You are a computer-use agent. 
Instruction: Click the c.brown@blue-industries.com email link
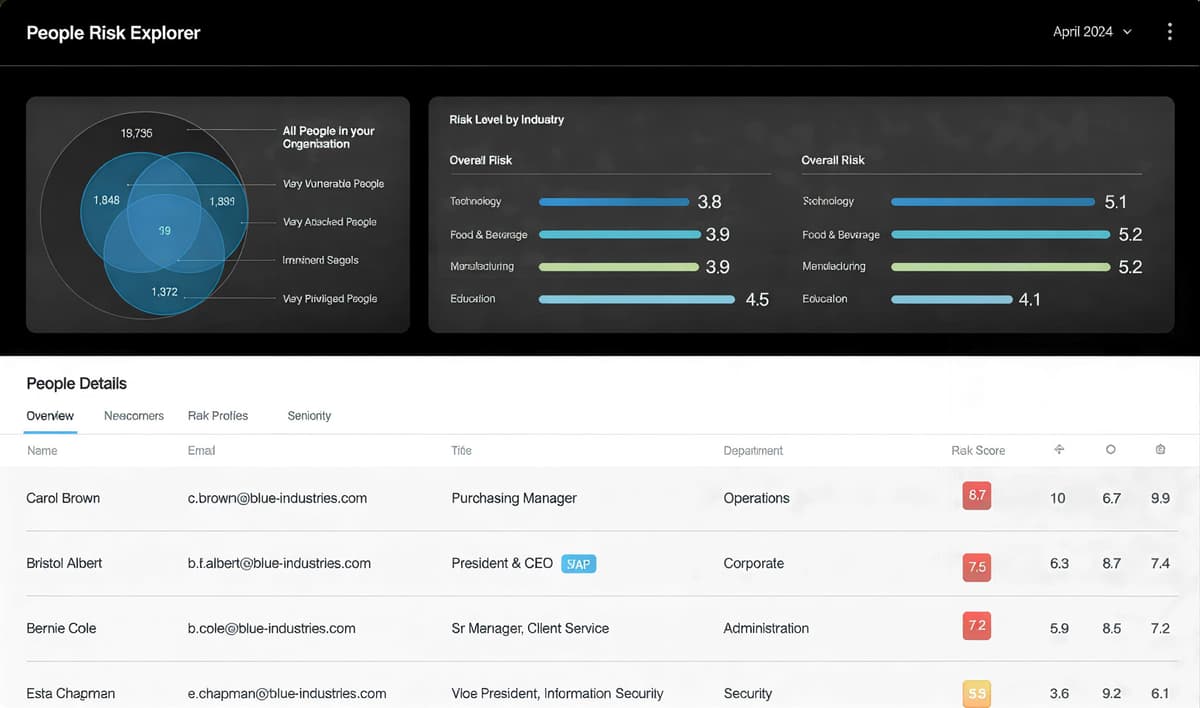(277, 498)
